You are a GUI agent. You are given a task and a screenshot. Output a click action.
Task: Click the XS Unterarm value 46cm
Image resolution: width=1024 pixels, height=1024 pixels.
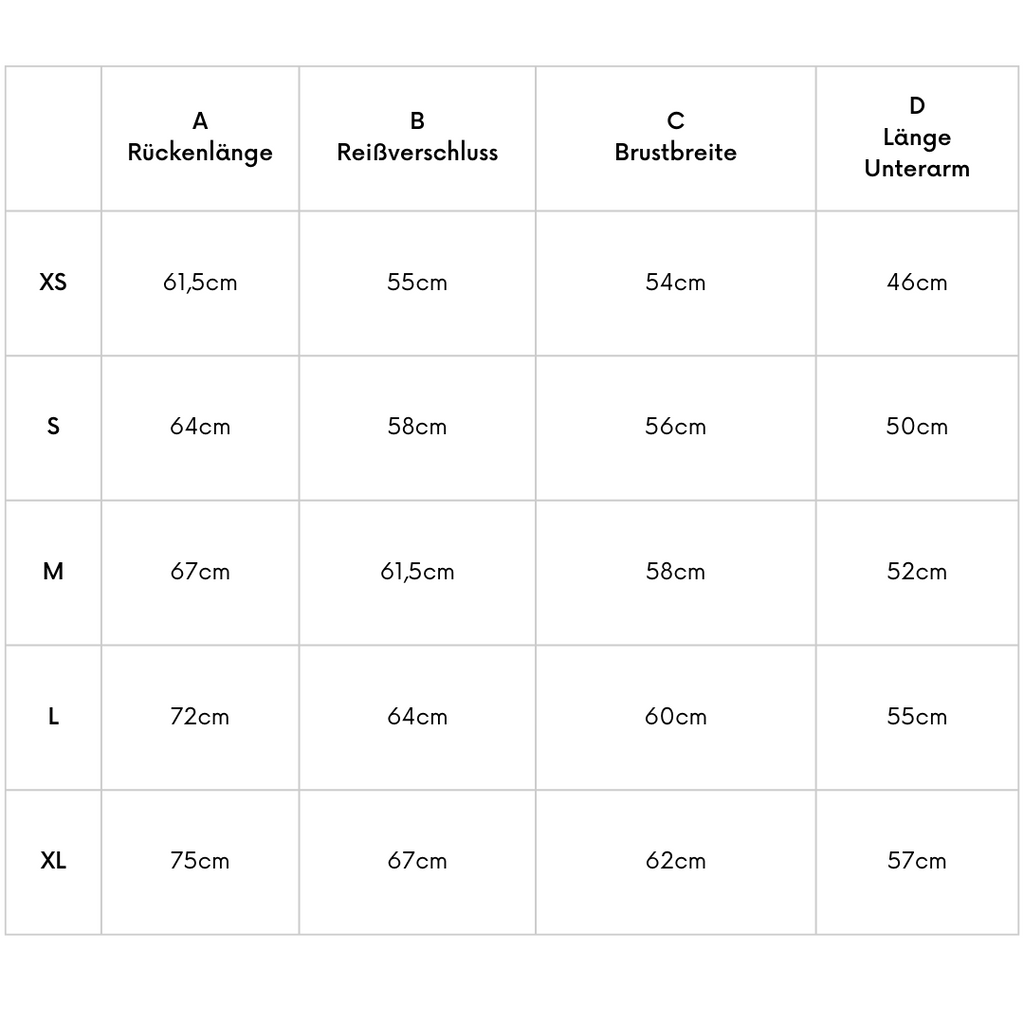tap(917, 282)
